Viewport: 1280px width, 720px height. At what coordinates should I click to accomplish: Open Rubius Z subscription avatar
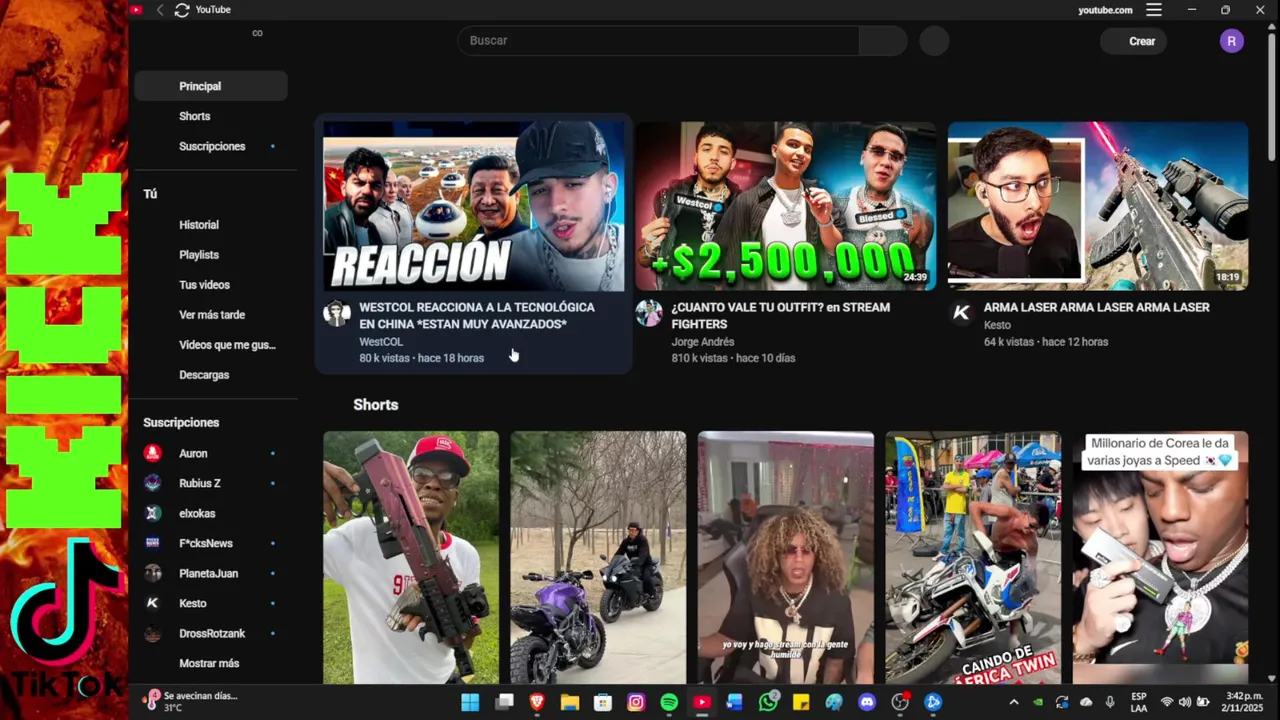152,483
